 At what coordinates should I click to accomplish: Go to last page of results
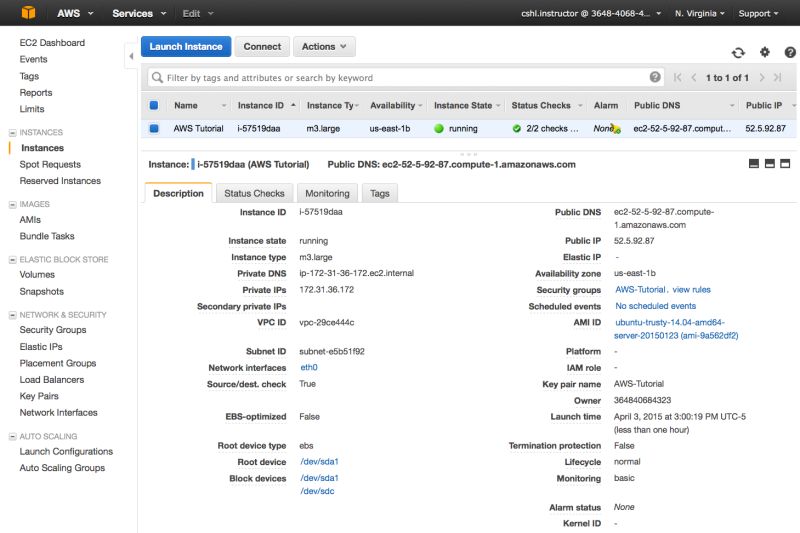pyautogui.click(x=778, y=78)
